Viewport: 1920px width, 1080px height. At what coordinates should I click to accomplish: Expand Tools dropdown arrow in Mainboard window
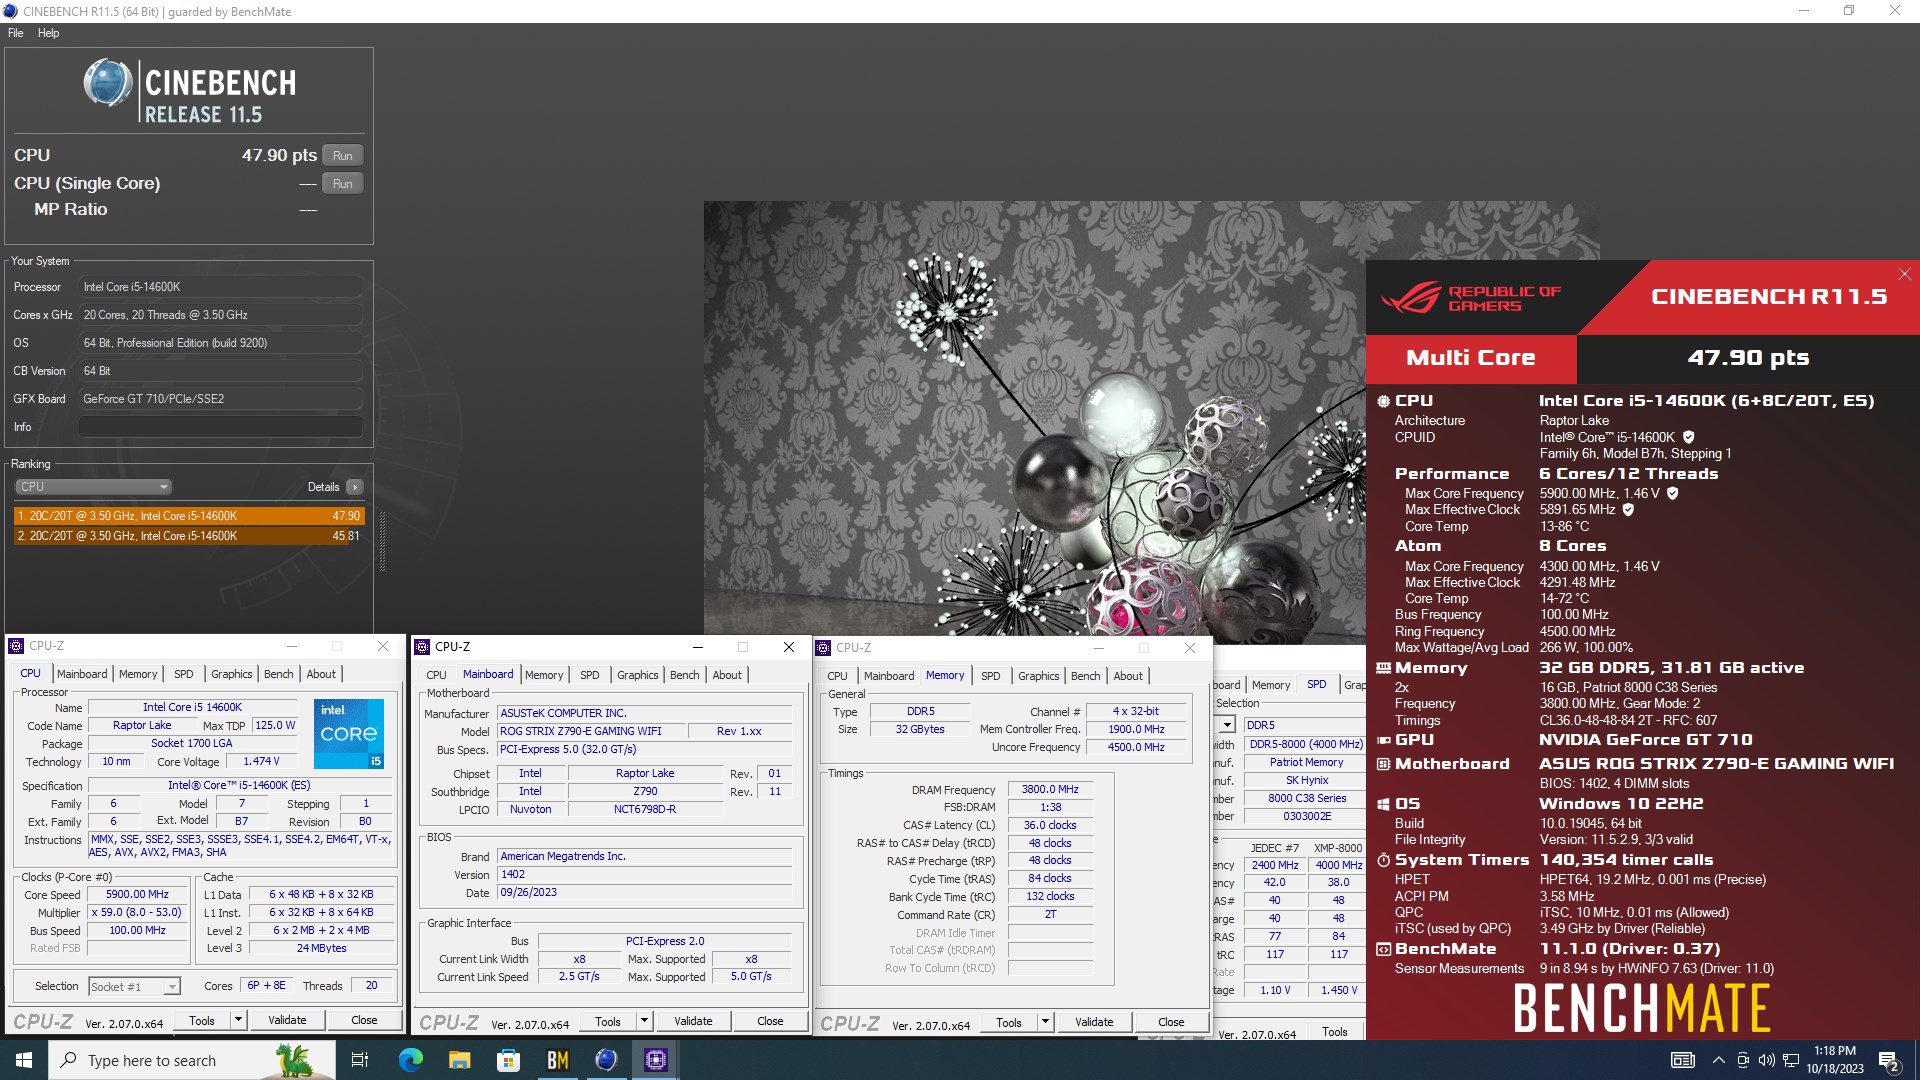point(644,1022)
